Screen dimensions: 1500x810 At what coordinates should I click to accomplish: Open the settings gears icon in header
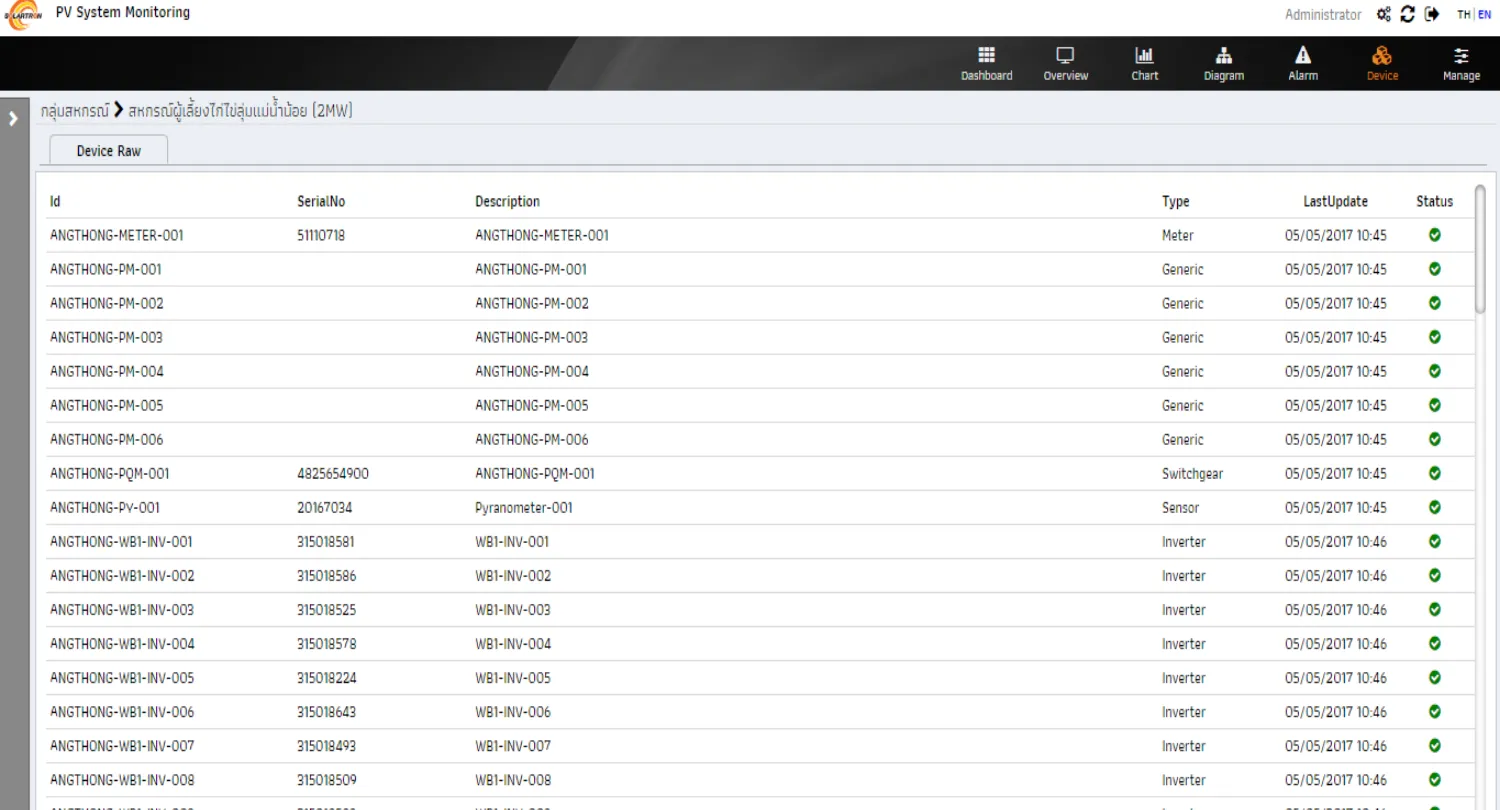point(1384,14)
